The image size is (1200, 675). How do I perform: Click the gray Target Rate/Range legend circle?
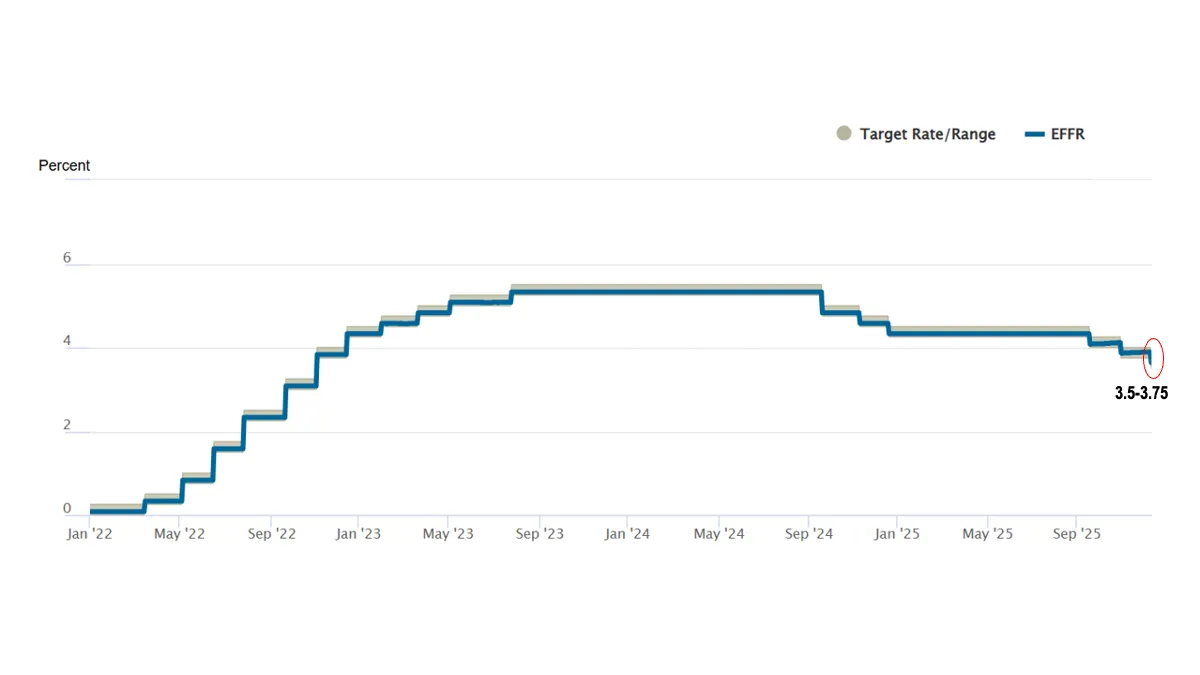point(844,134)
